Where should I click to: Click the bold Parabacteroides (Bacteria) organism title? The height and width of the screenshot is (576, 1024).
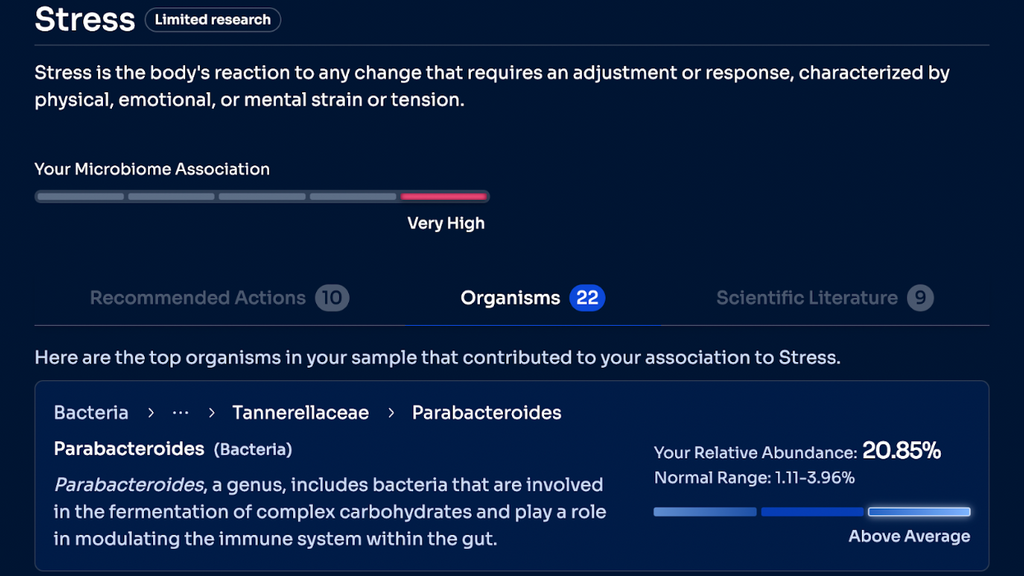point(129,449)
